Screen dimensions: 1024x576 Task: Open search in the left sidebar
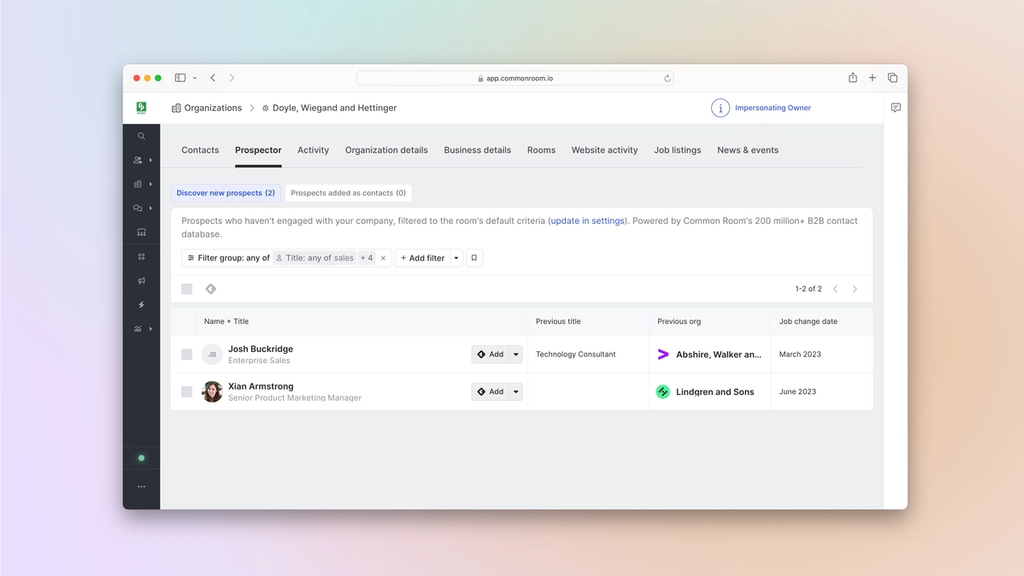pyautogui.click(x=141, y=136)
